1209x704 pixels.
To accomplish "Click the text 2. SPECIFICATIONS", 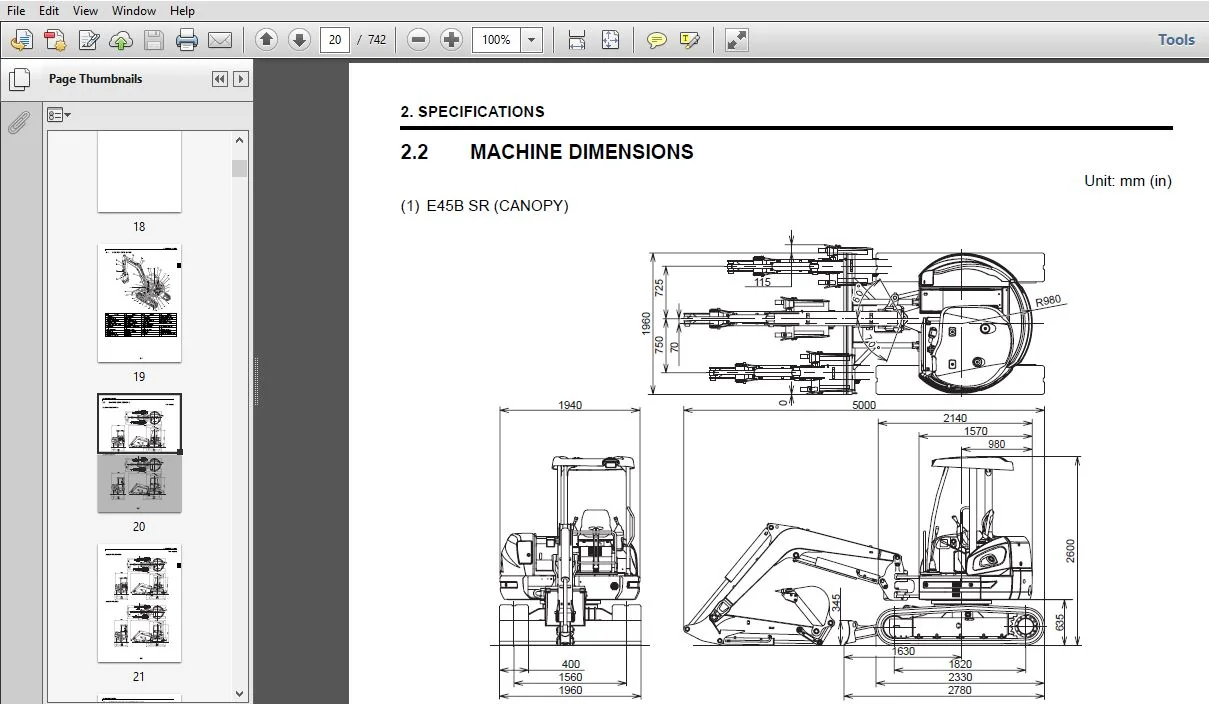I will [x=472, y=112].
